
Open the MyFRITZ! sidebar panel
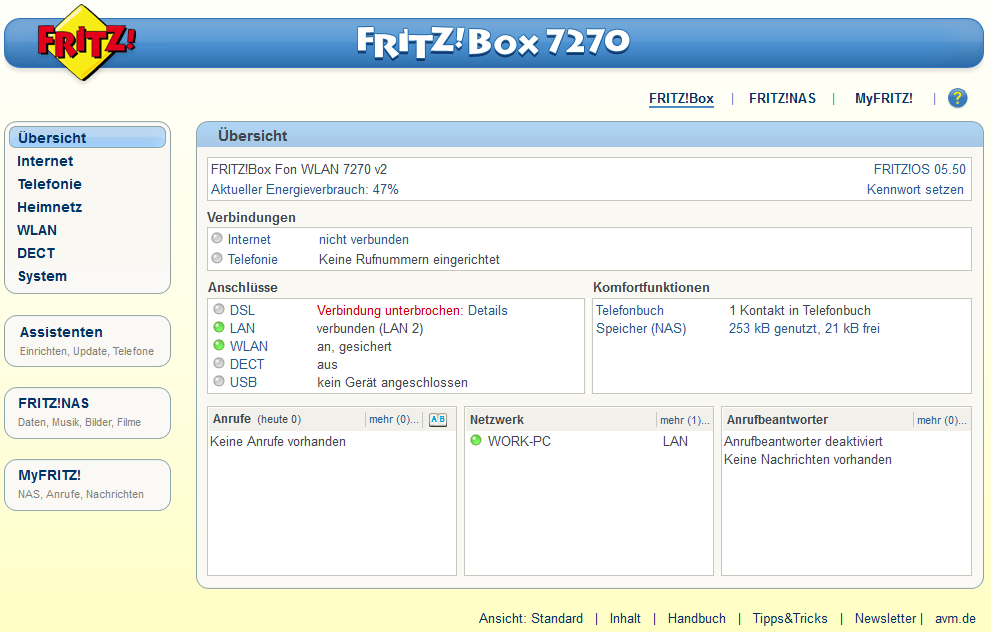(87, 485)
